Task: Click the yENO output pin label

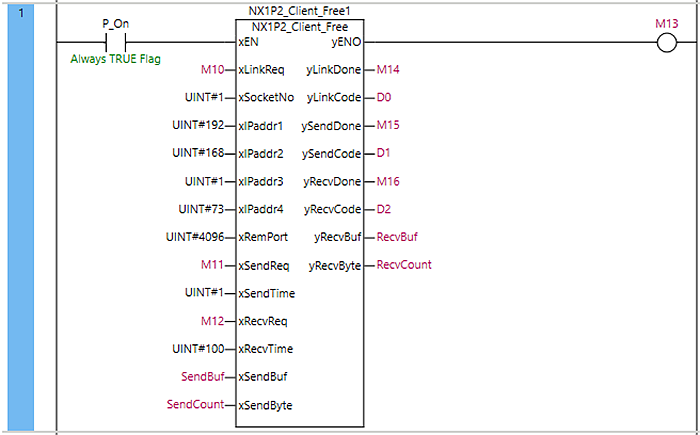Action: 346,42
